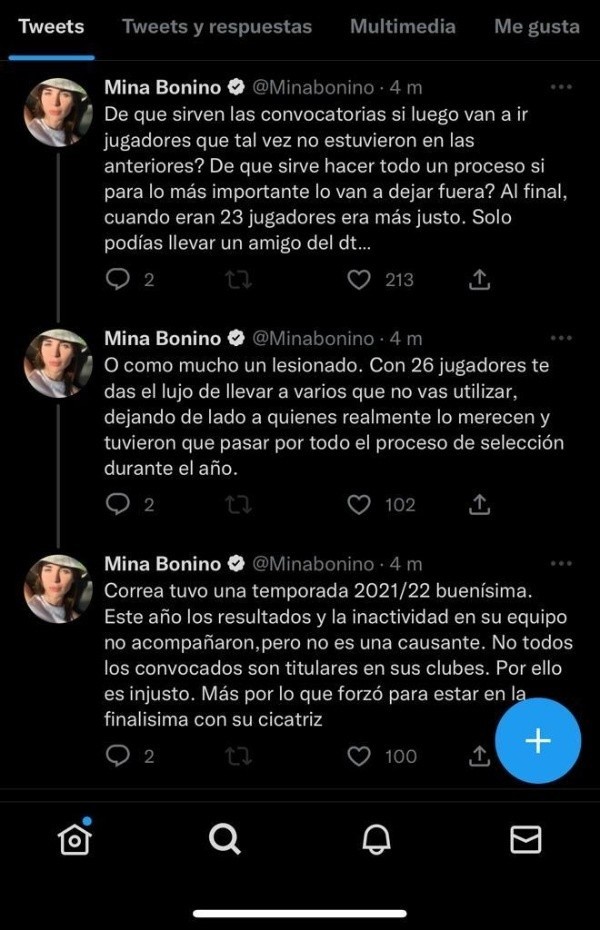Tap the profile picture on third tweet
This screenshot has height=930, width=600.
pos(59,589)
